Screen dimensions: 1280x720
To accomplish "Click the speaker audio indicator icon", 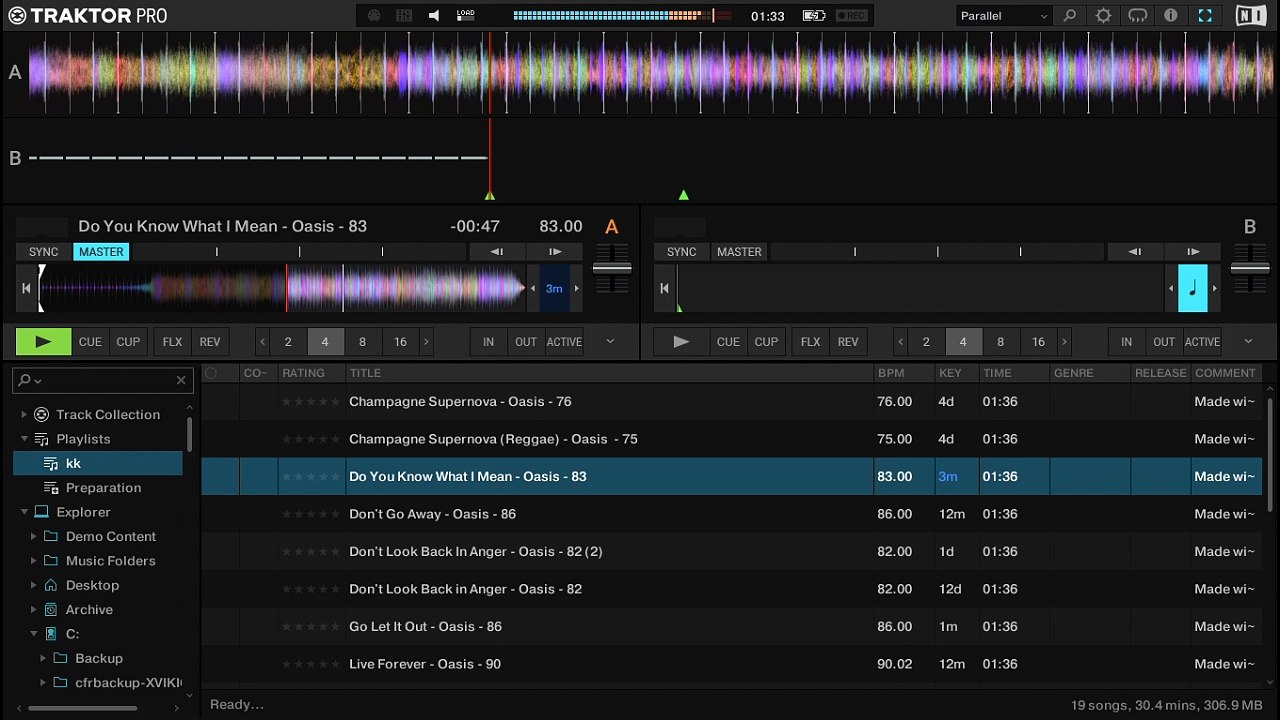I will (434, 16).
